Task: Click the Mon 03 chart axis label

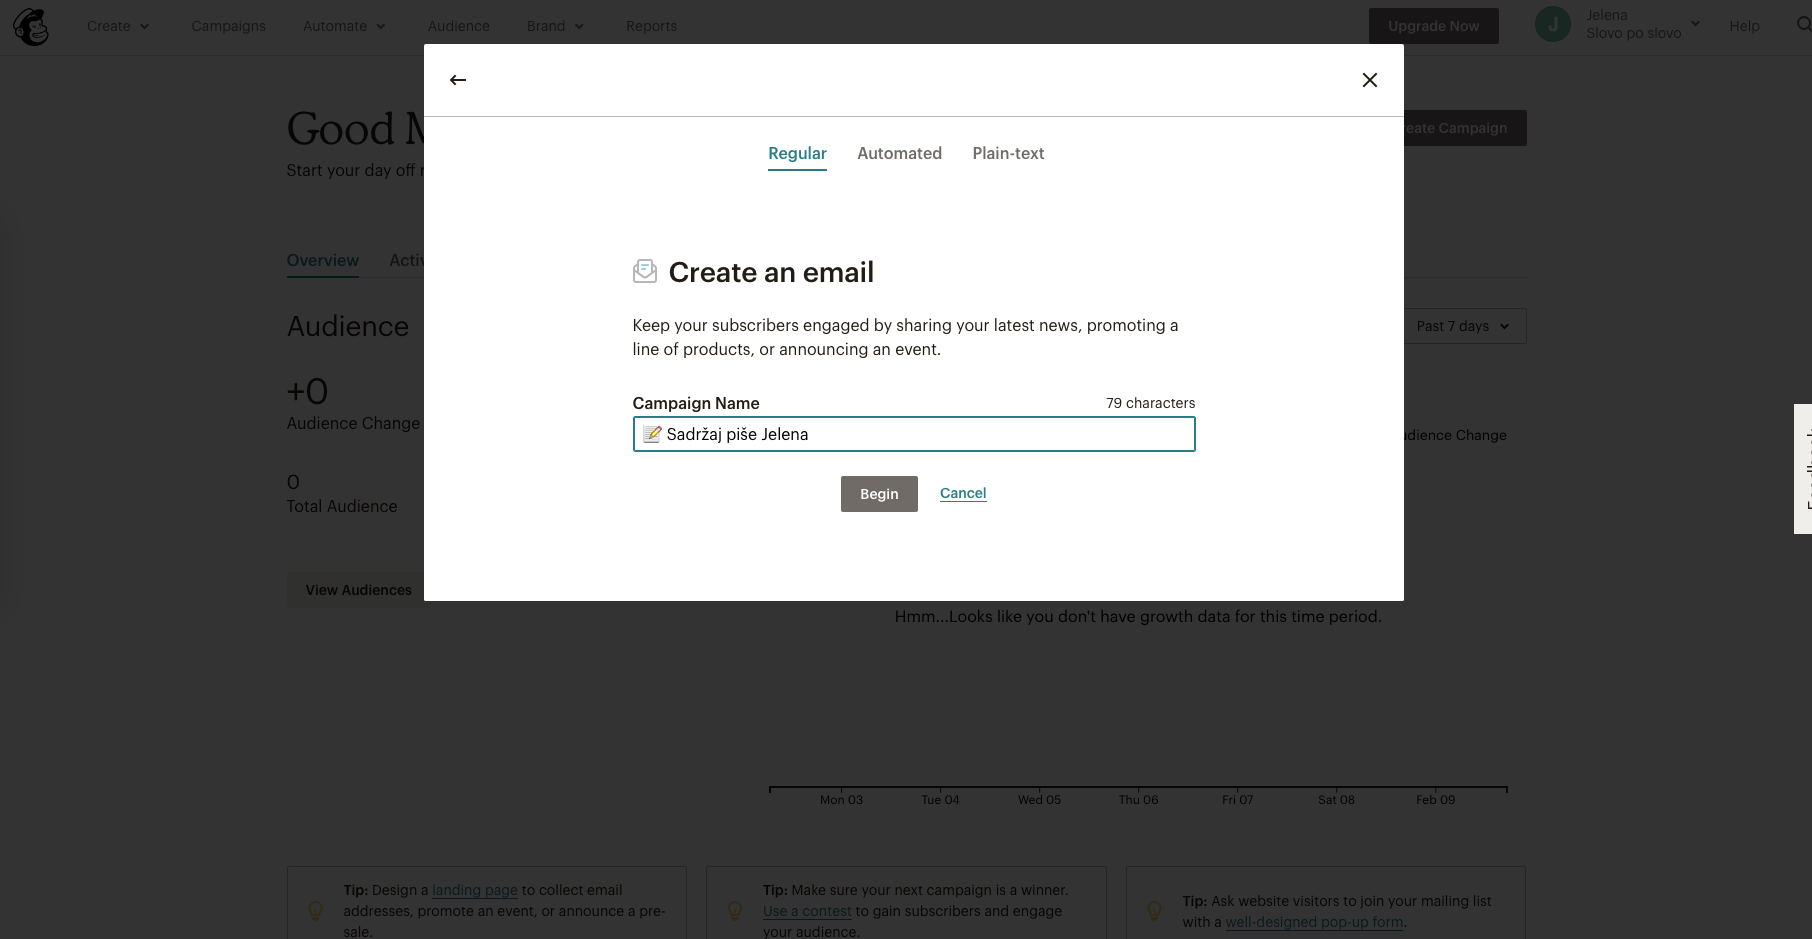Action: (841, 800)
